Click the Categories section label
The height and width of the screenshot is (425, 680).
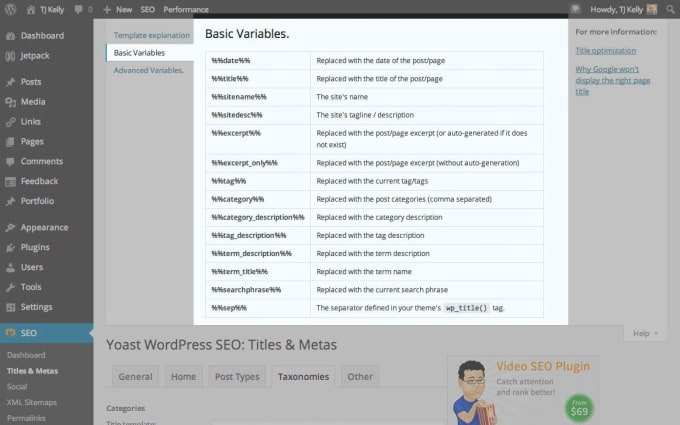[x=126, y=408]
